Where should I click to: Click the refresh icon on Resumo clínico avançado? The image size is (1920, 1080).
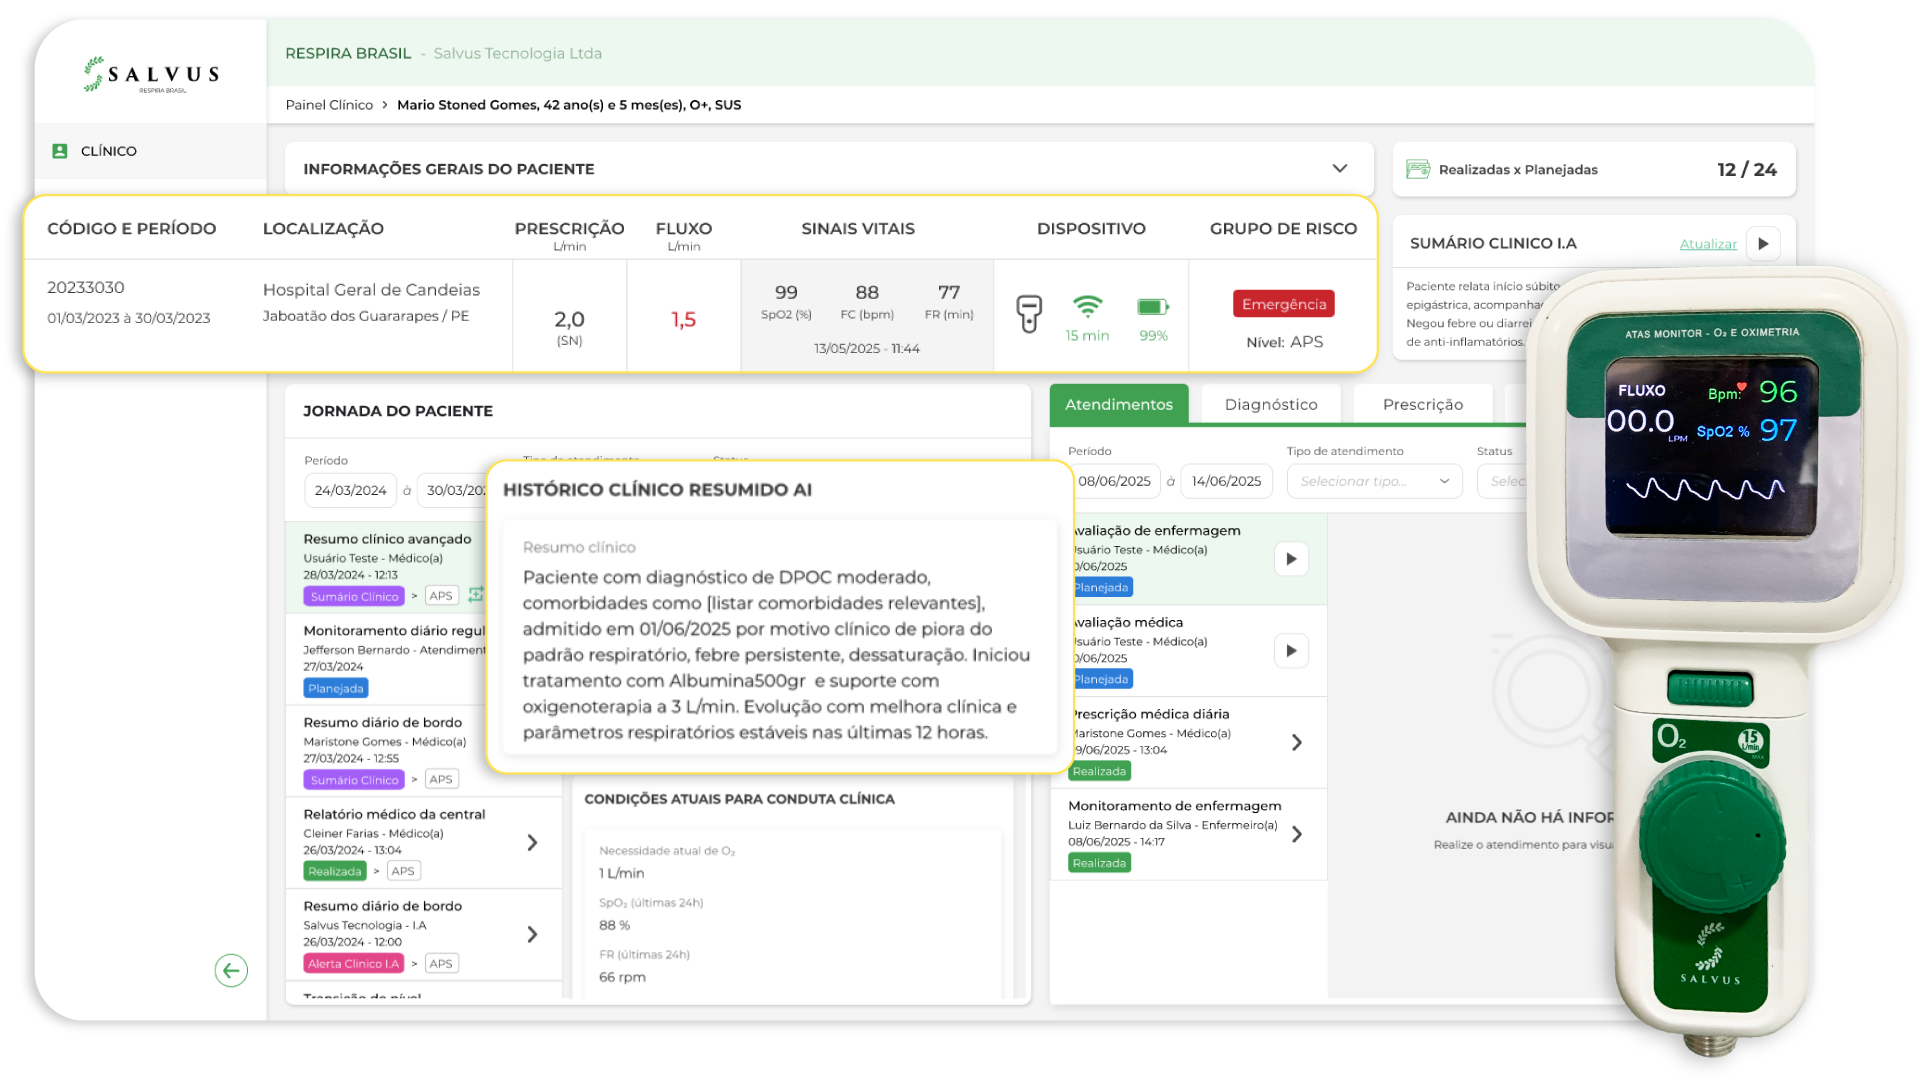[x=476, y=594]
